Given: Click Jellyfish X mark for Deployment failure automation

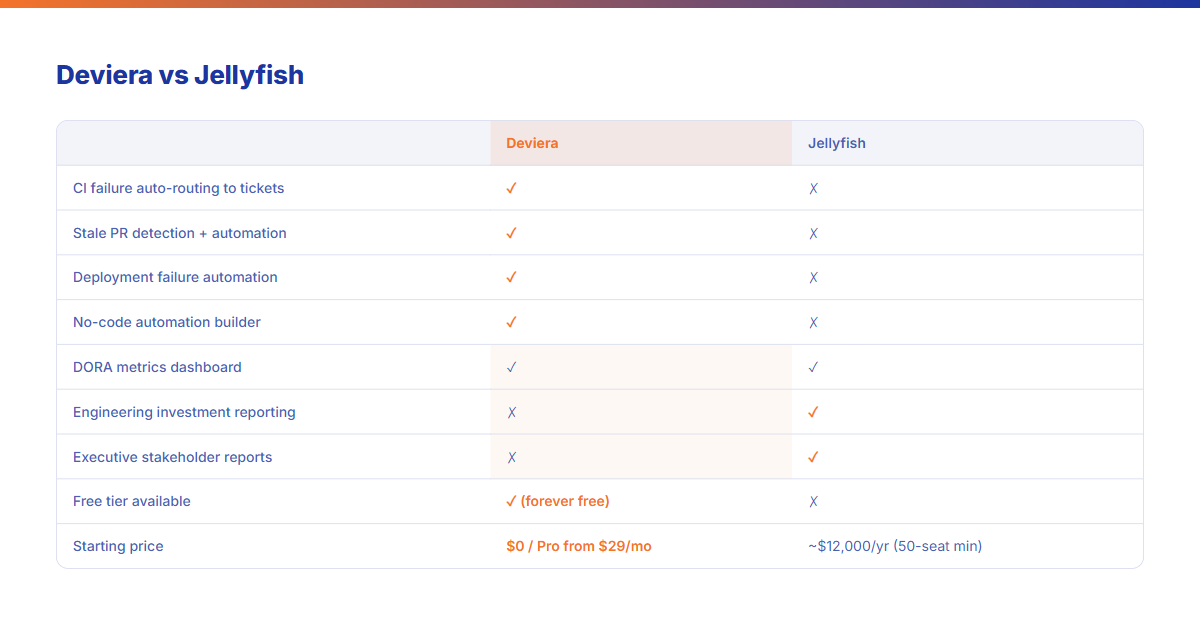Looking at the screenshot, I should tap(813, 277).
